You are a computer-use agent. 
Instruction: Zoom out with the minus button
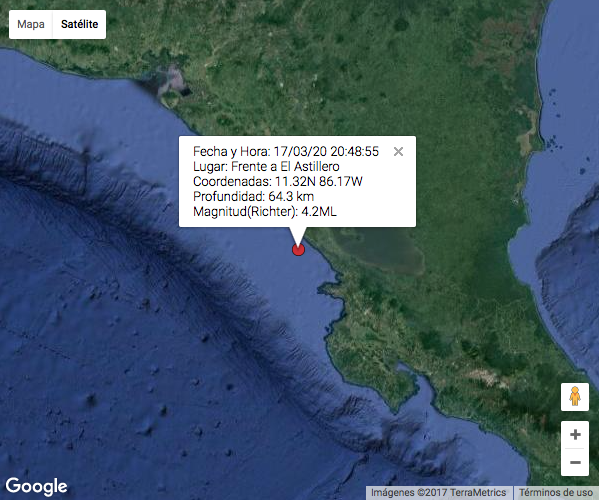point(575,463)
